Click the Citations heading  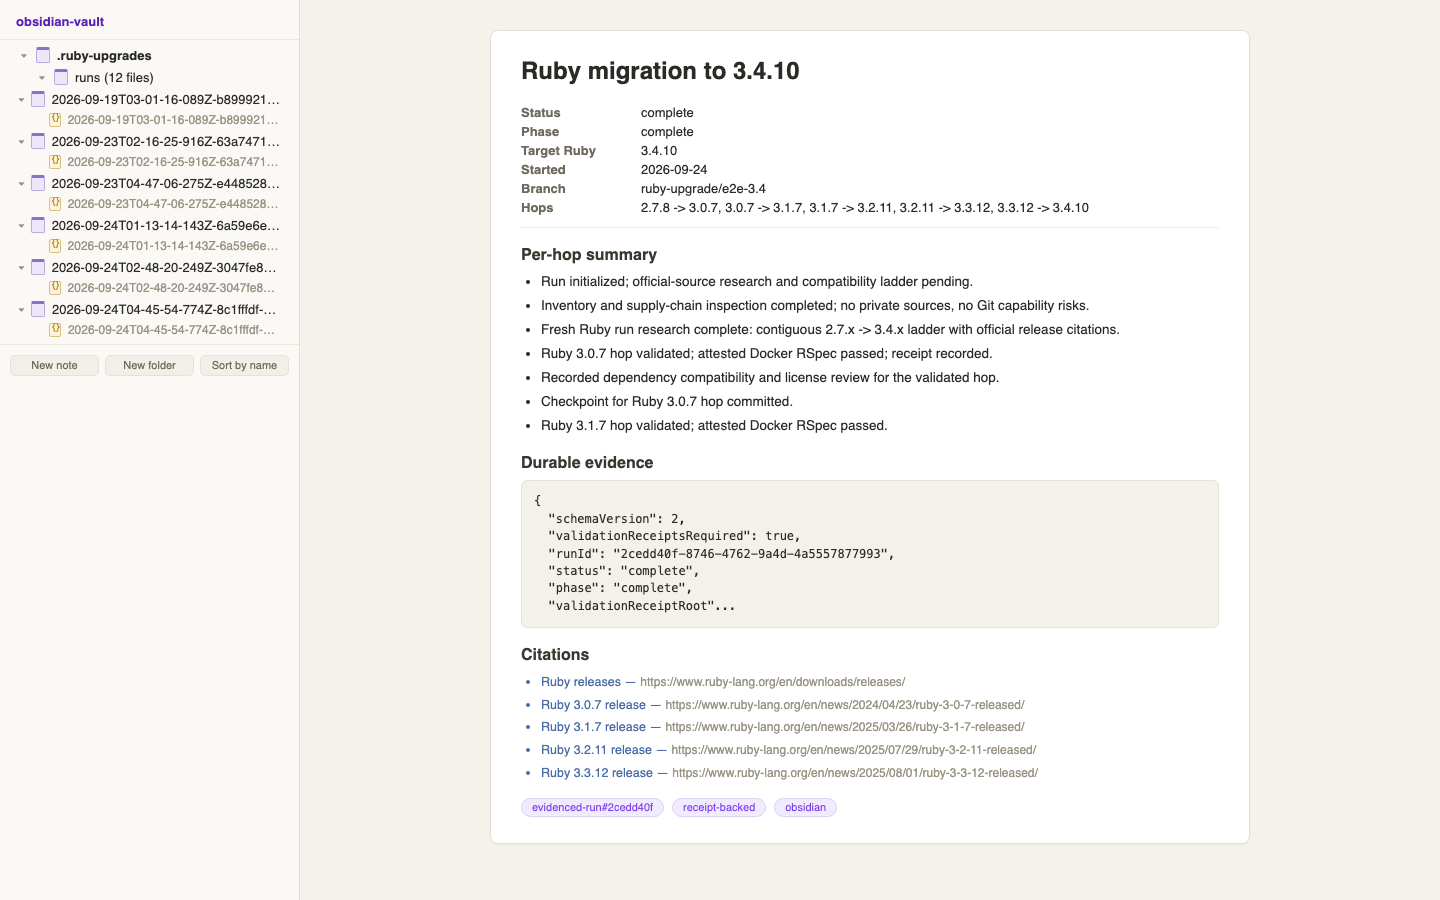coord(555,655)
